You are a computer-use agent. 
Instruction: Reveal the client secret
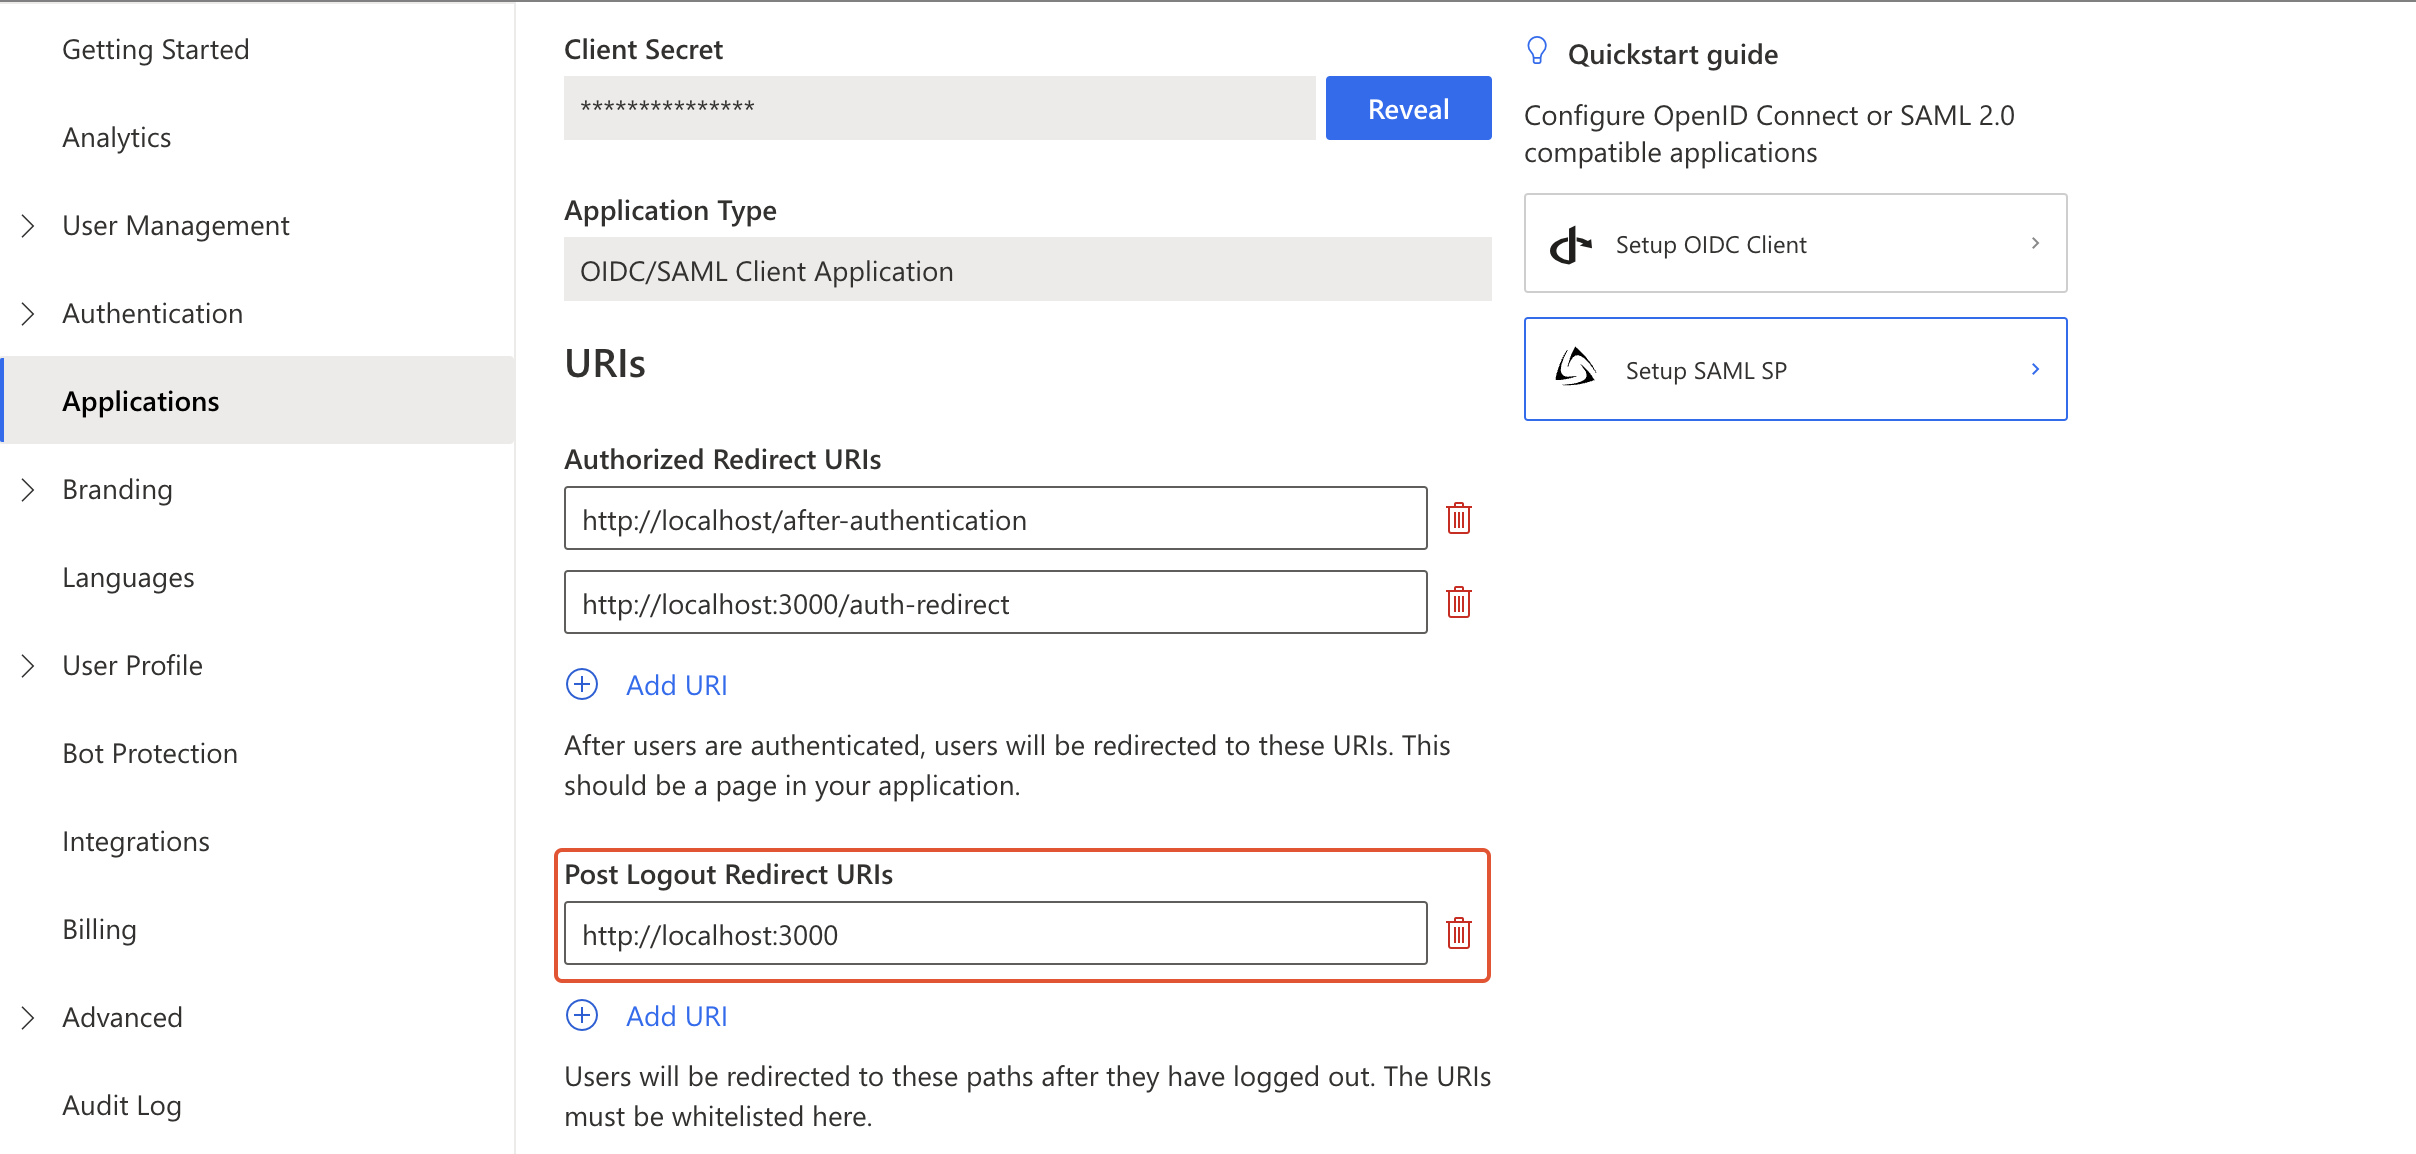pyautogui.click(x=1408, y=109)
